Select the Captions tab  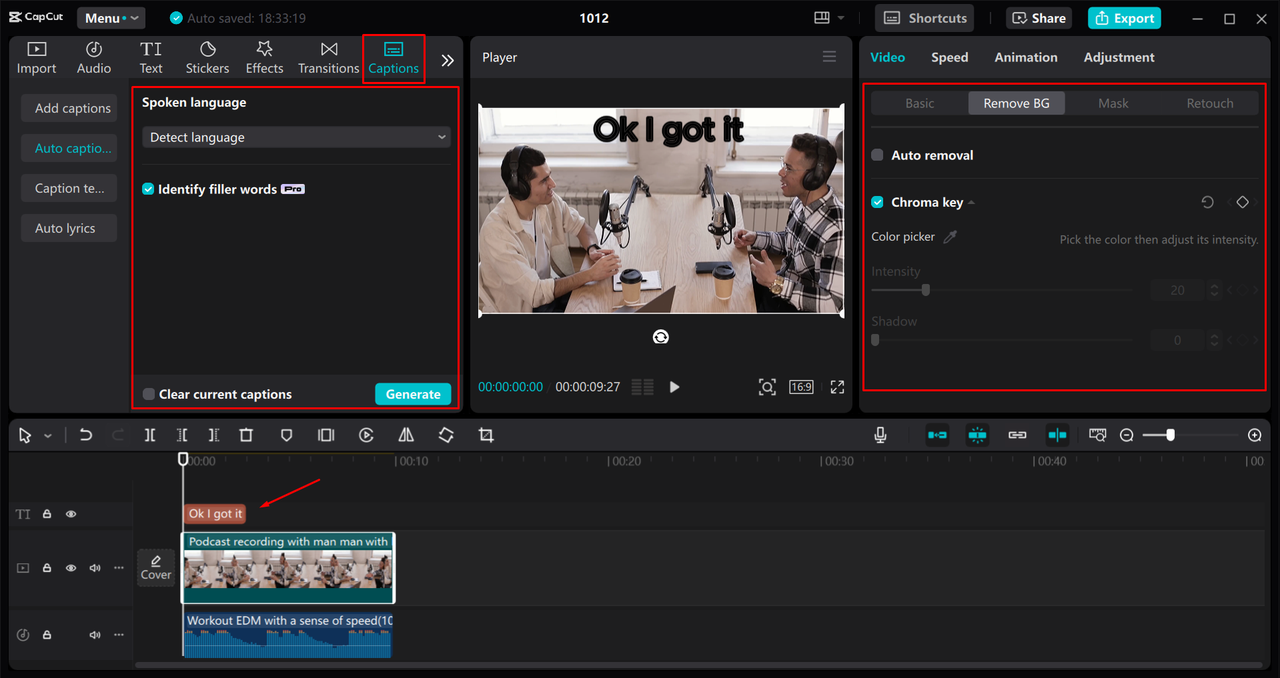coord(393,58)
